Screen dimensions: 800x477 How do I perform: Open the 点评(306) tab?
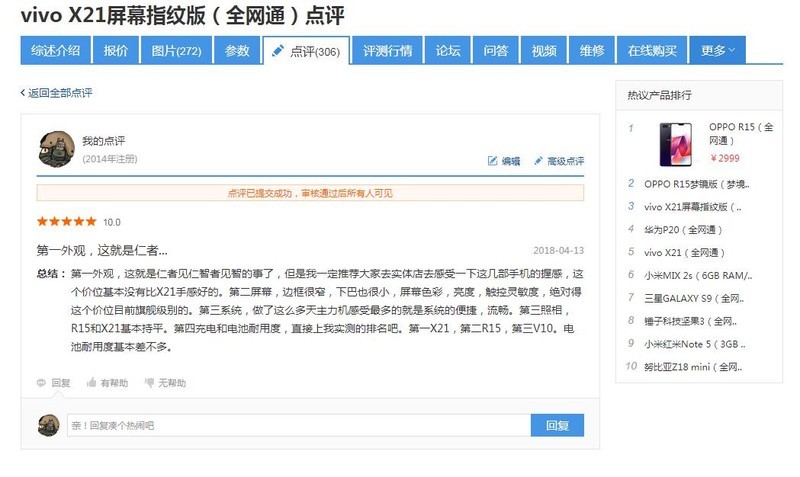pos(306,51)
